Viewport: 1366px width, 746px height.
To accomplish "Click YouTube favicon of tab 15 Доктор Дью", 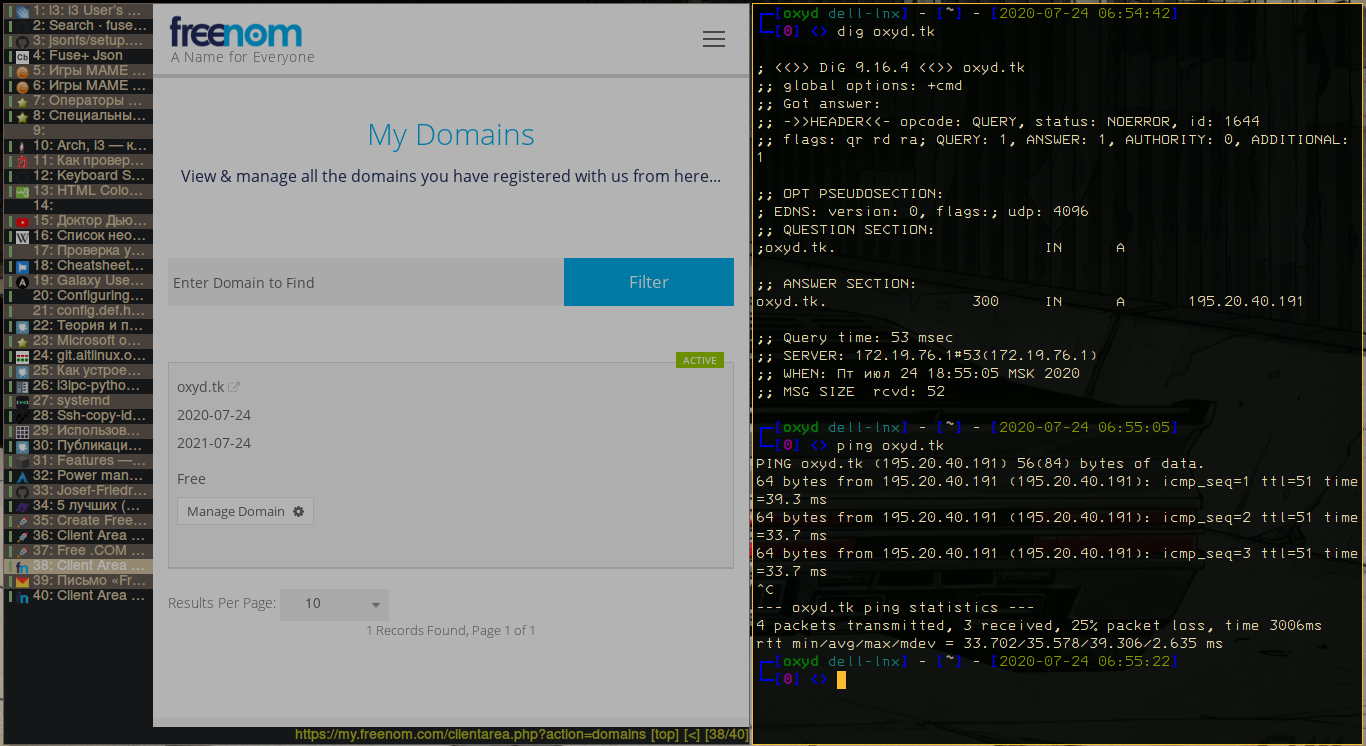I will point(22,221).
